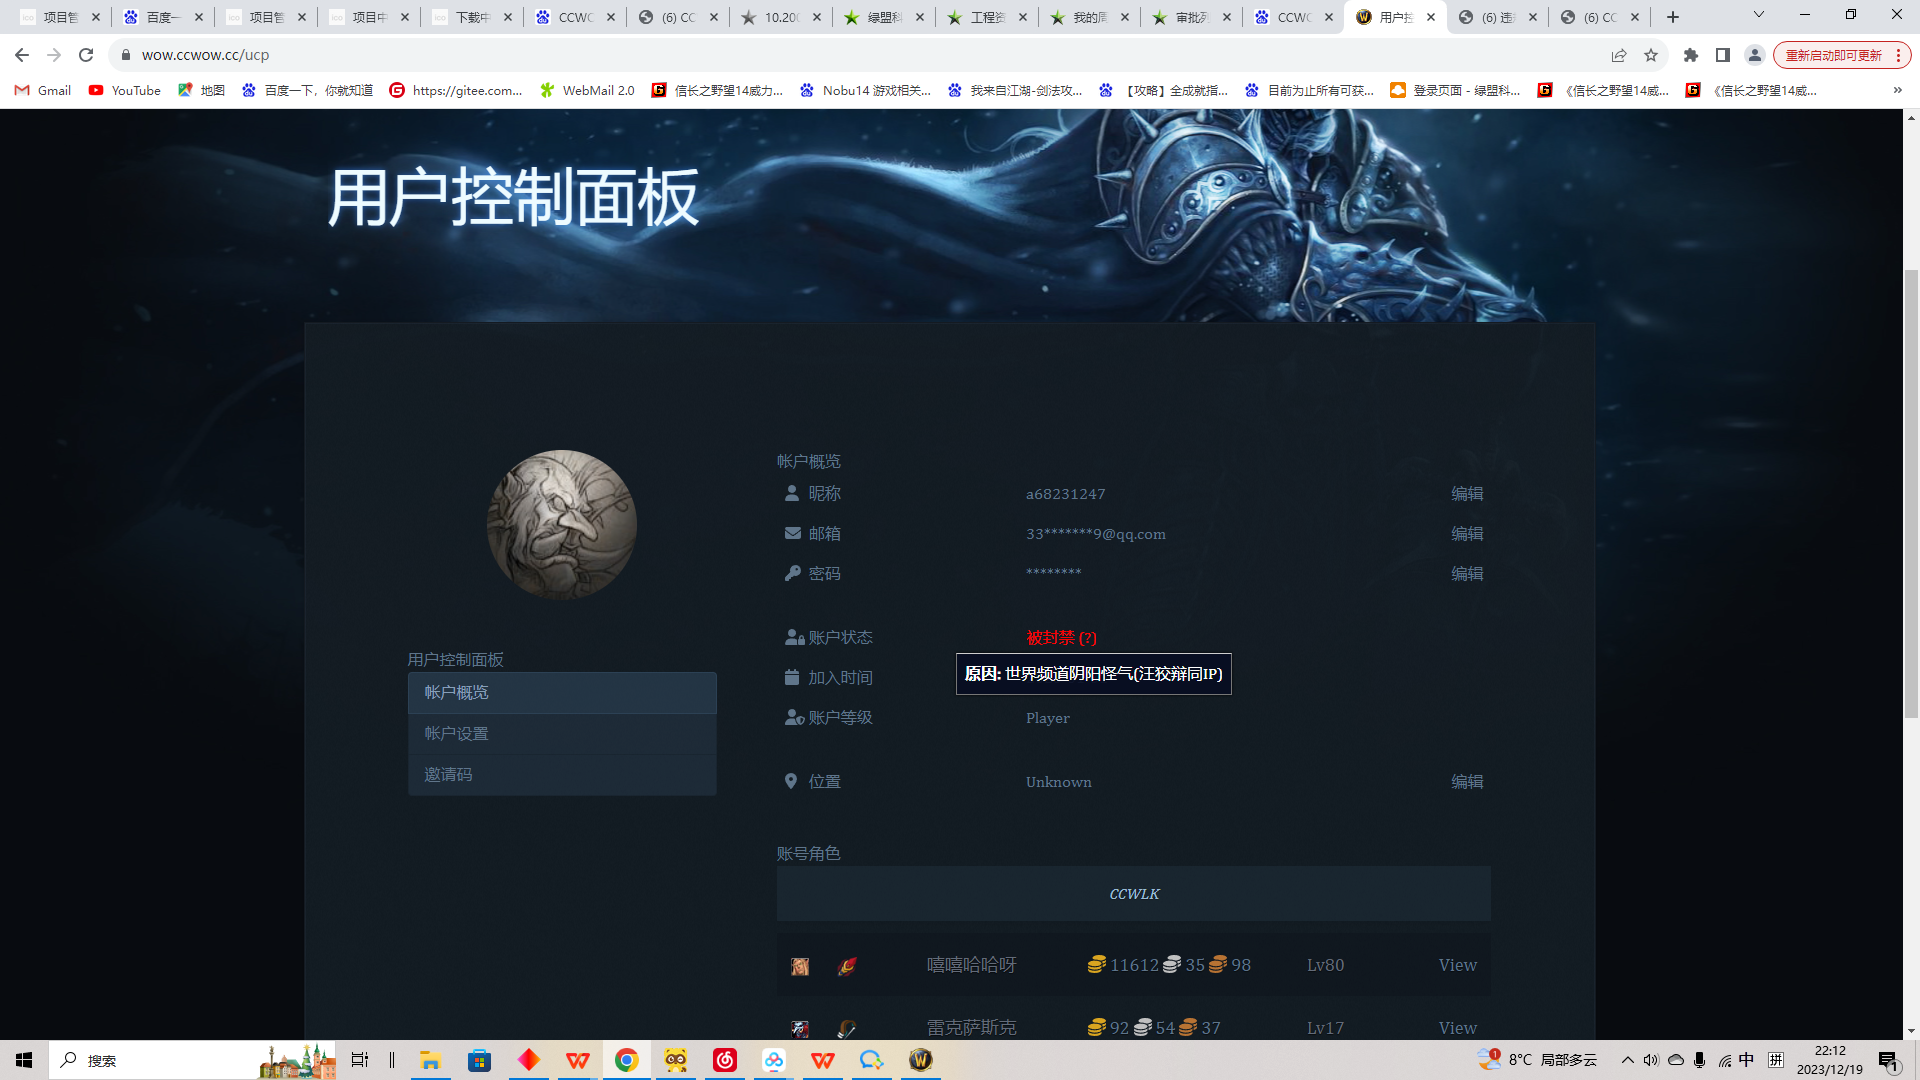Click the gold coin icon beside 11612
Viewport: 1920px width, 1080px height.
[1097, 964]
